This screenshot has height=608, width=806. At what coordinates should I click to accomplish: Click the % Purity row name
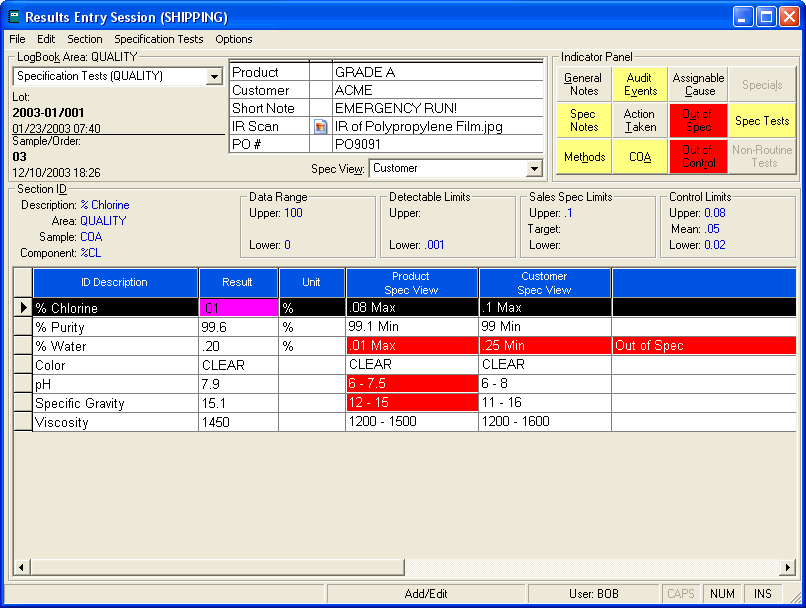[116, 327]
